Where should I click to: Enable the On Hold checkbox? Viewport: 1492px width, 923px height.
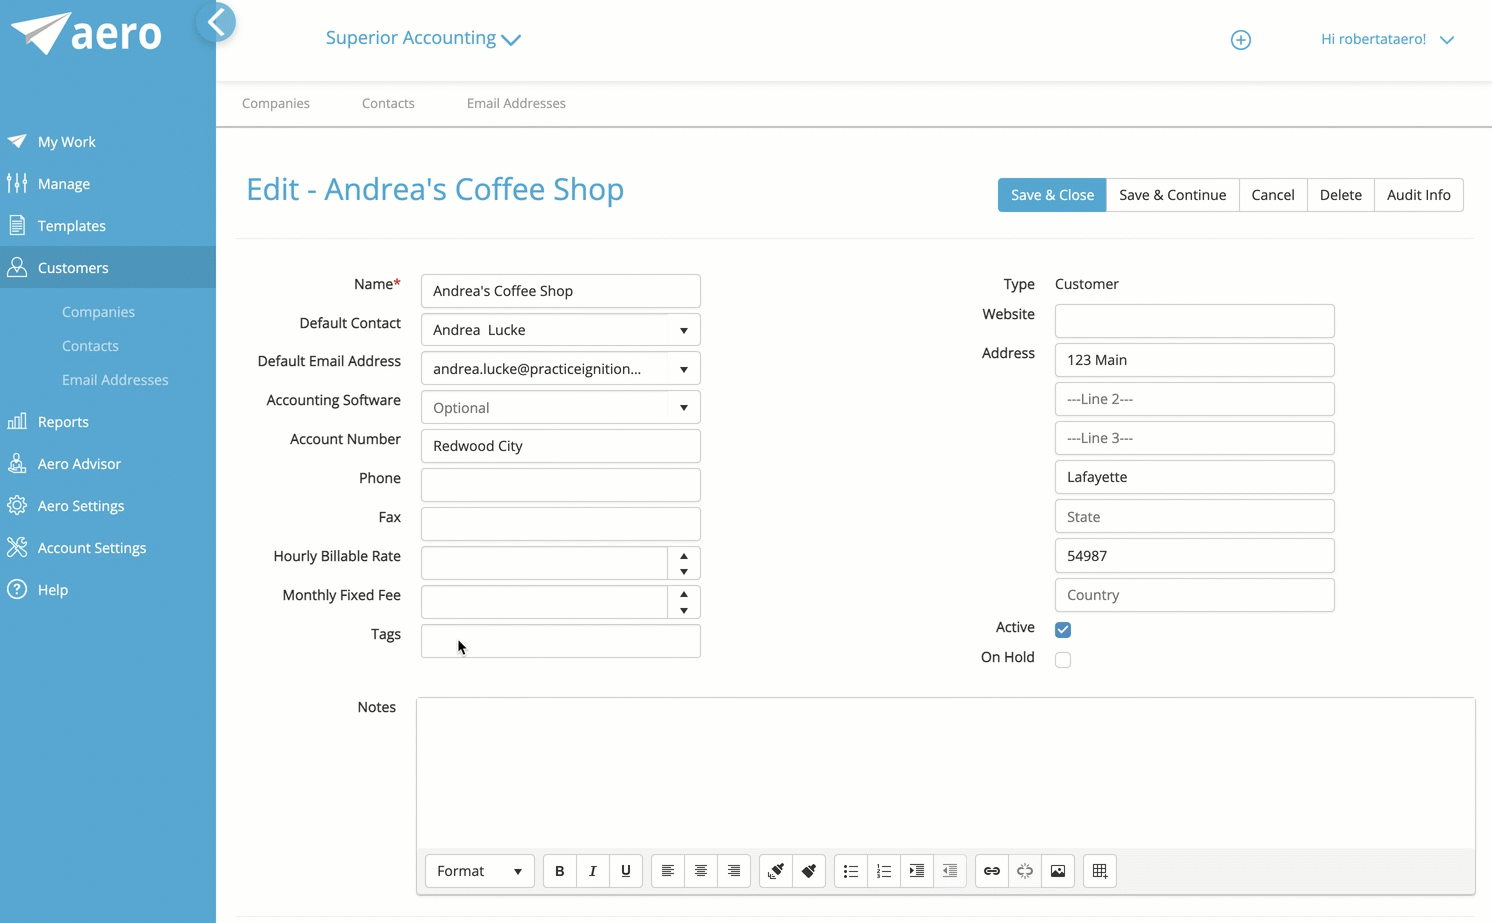coord(1063,660)
